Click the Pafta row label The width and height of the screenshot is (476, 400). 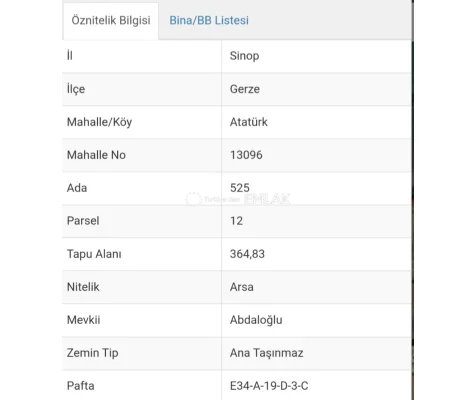(81, 386)
